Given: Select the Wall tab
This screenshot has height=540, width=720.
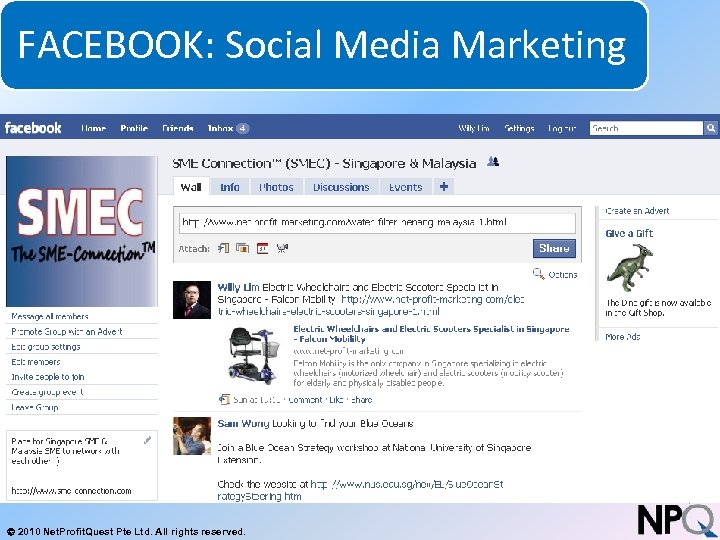Looking at the screenshot, I should coord(191,187).
